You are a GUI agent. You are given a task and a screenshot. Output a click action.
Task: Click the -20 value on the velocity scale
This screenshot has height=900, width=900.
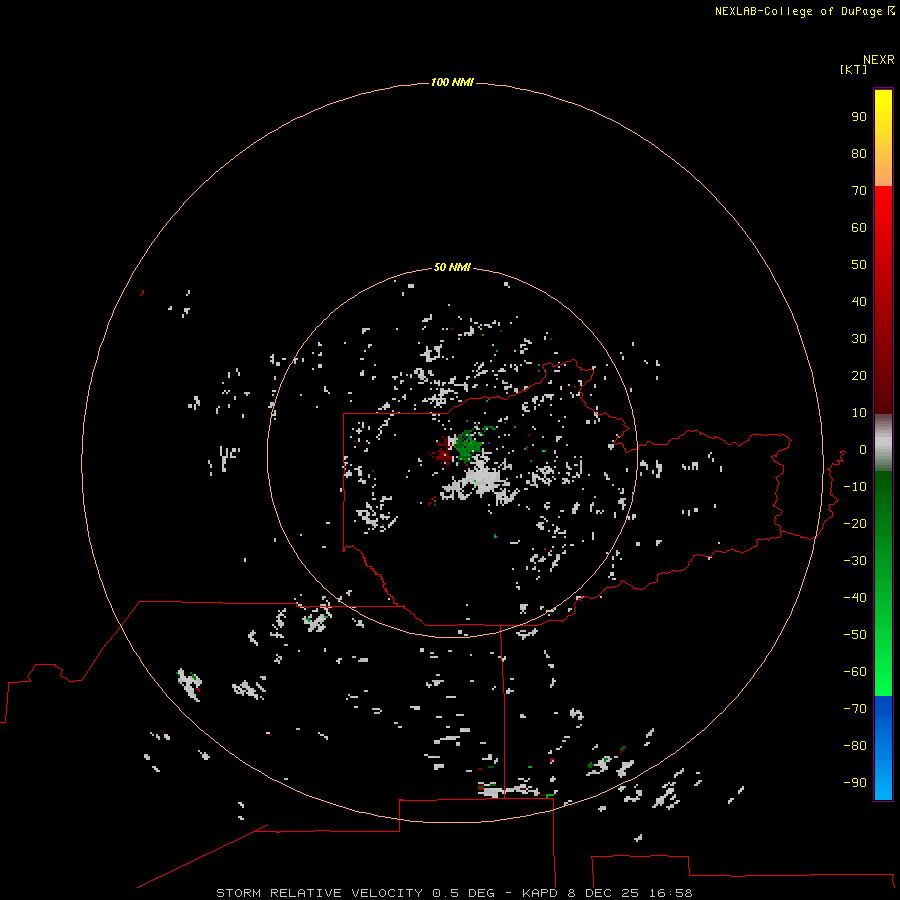pos(855,523)
